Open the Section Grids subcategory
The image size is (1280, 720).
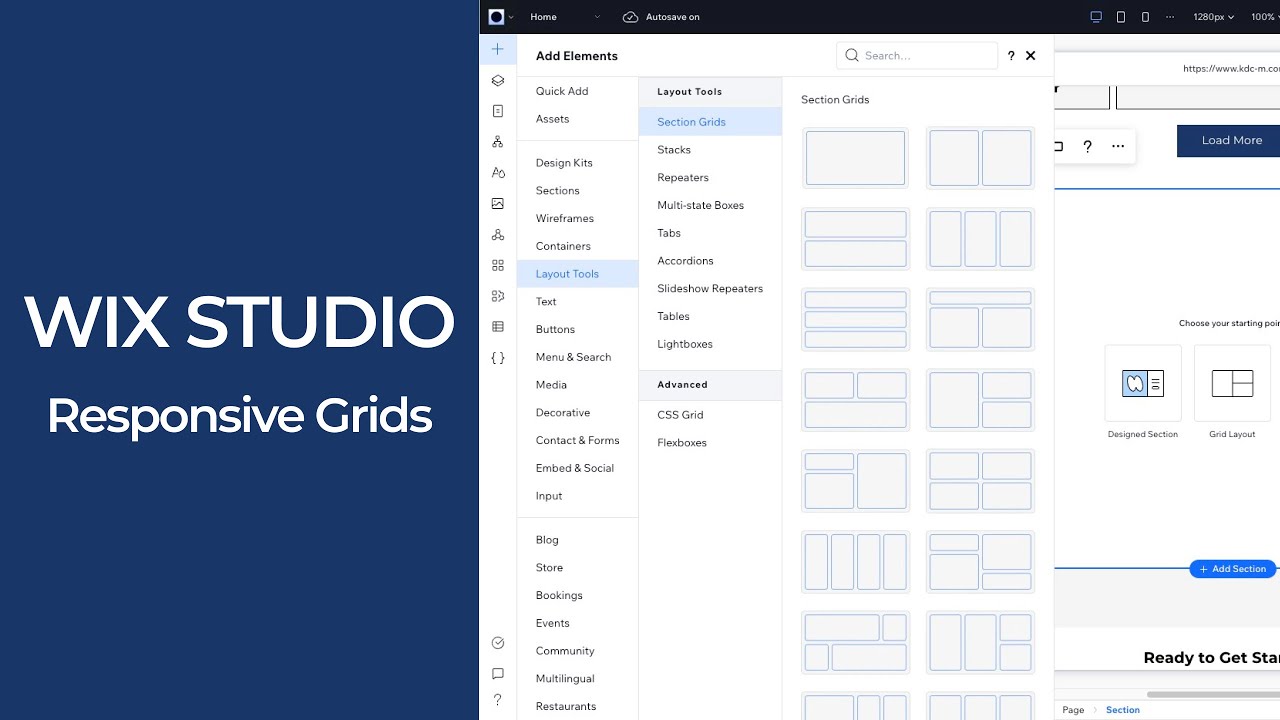pyautogui.click(x=710, y=122)
